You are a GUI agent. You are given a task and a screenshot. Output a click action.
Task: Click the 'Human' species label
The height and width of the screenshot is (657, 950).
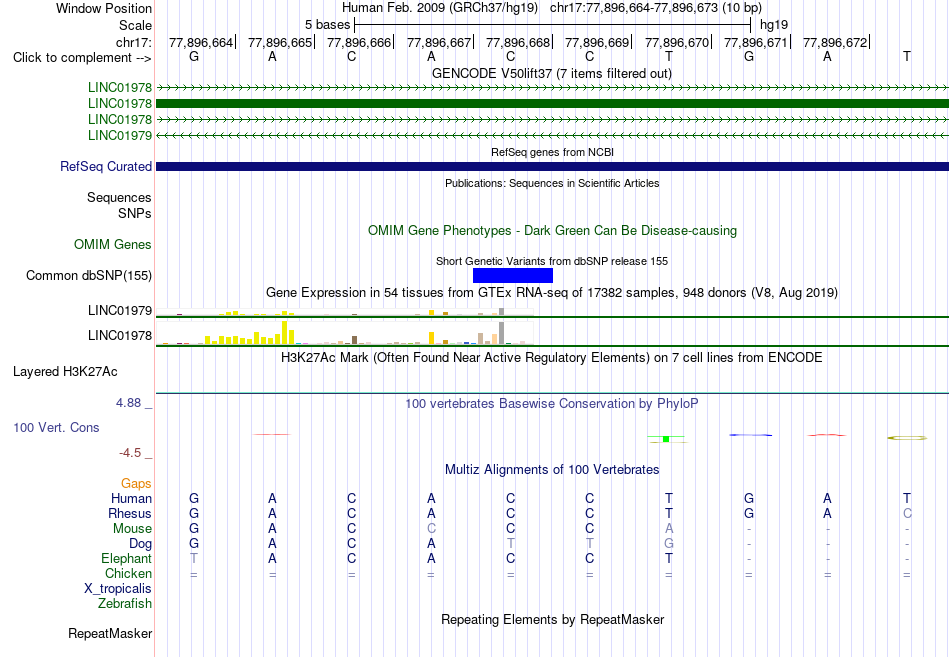point(131,498)
